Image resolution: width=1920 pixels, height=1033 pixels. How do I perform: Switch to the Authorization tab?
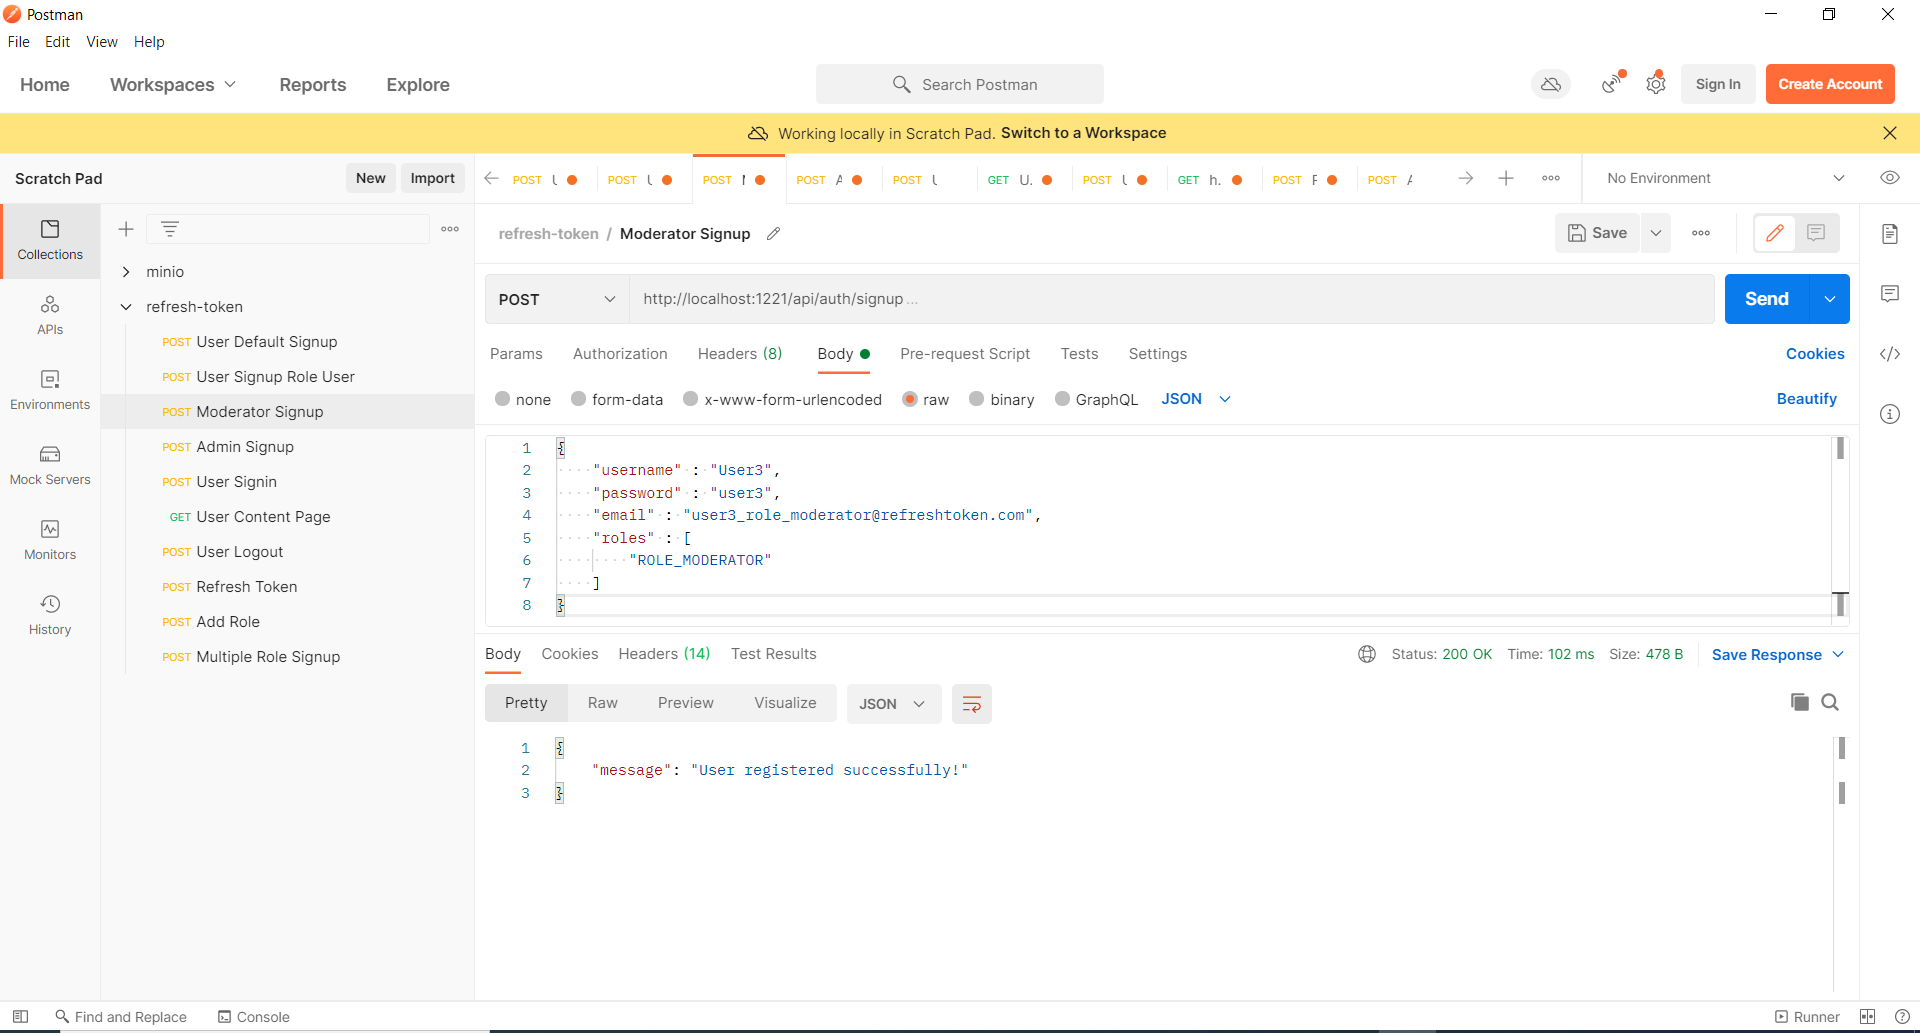(620, 354)
